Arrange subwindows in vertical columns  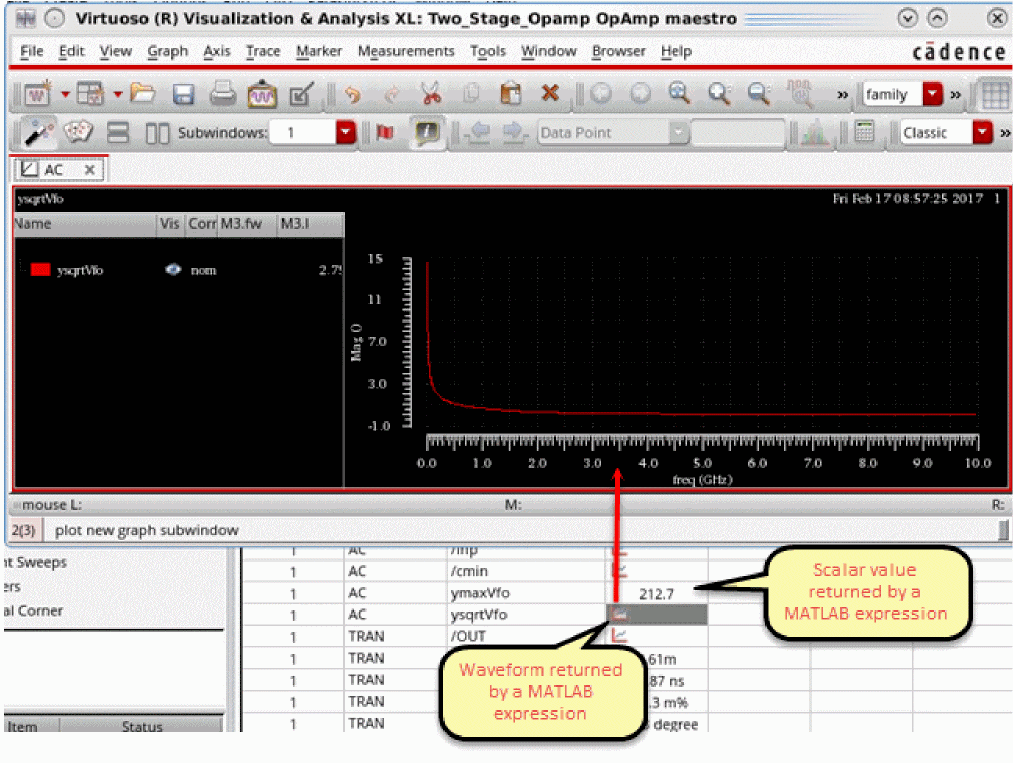coord(157,134)
